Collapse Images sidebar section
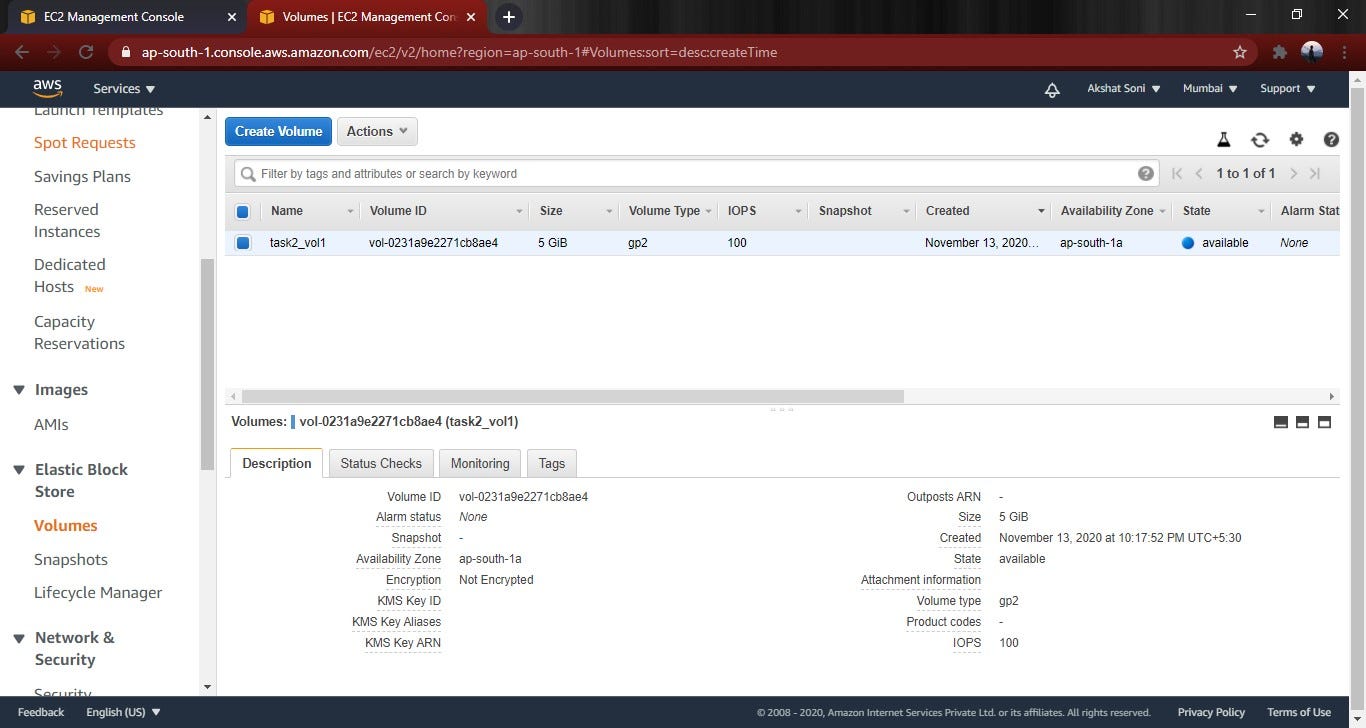1366x728 pixels. [x=18, y=390]
